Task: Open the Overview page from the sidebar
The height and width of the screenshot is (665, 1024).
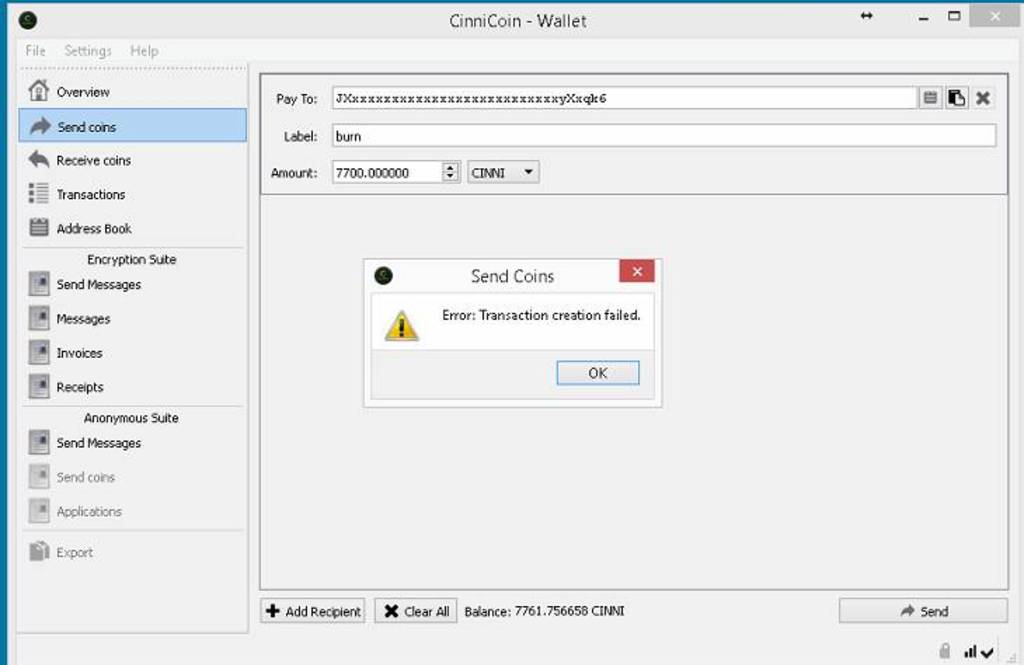Action: click(x=133, y=91)
